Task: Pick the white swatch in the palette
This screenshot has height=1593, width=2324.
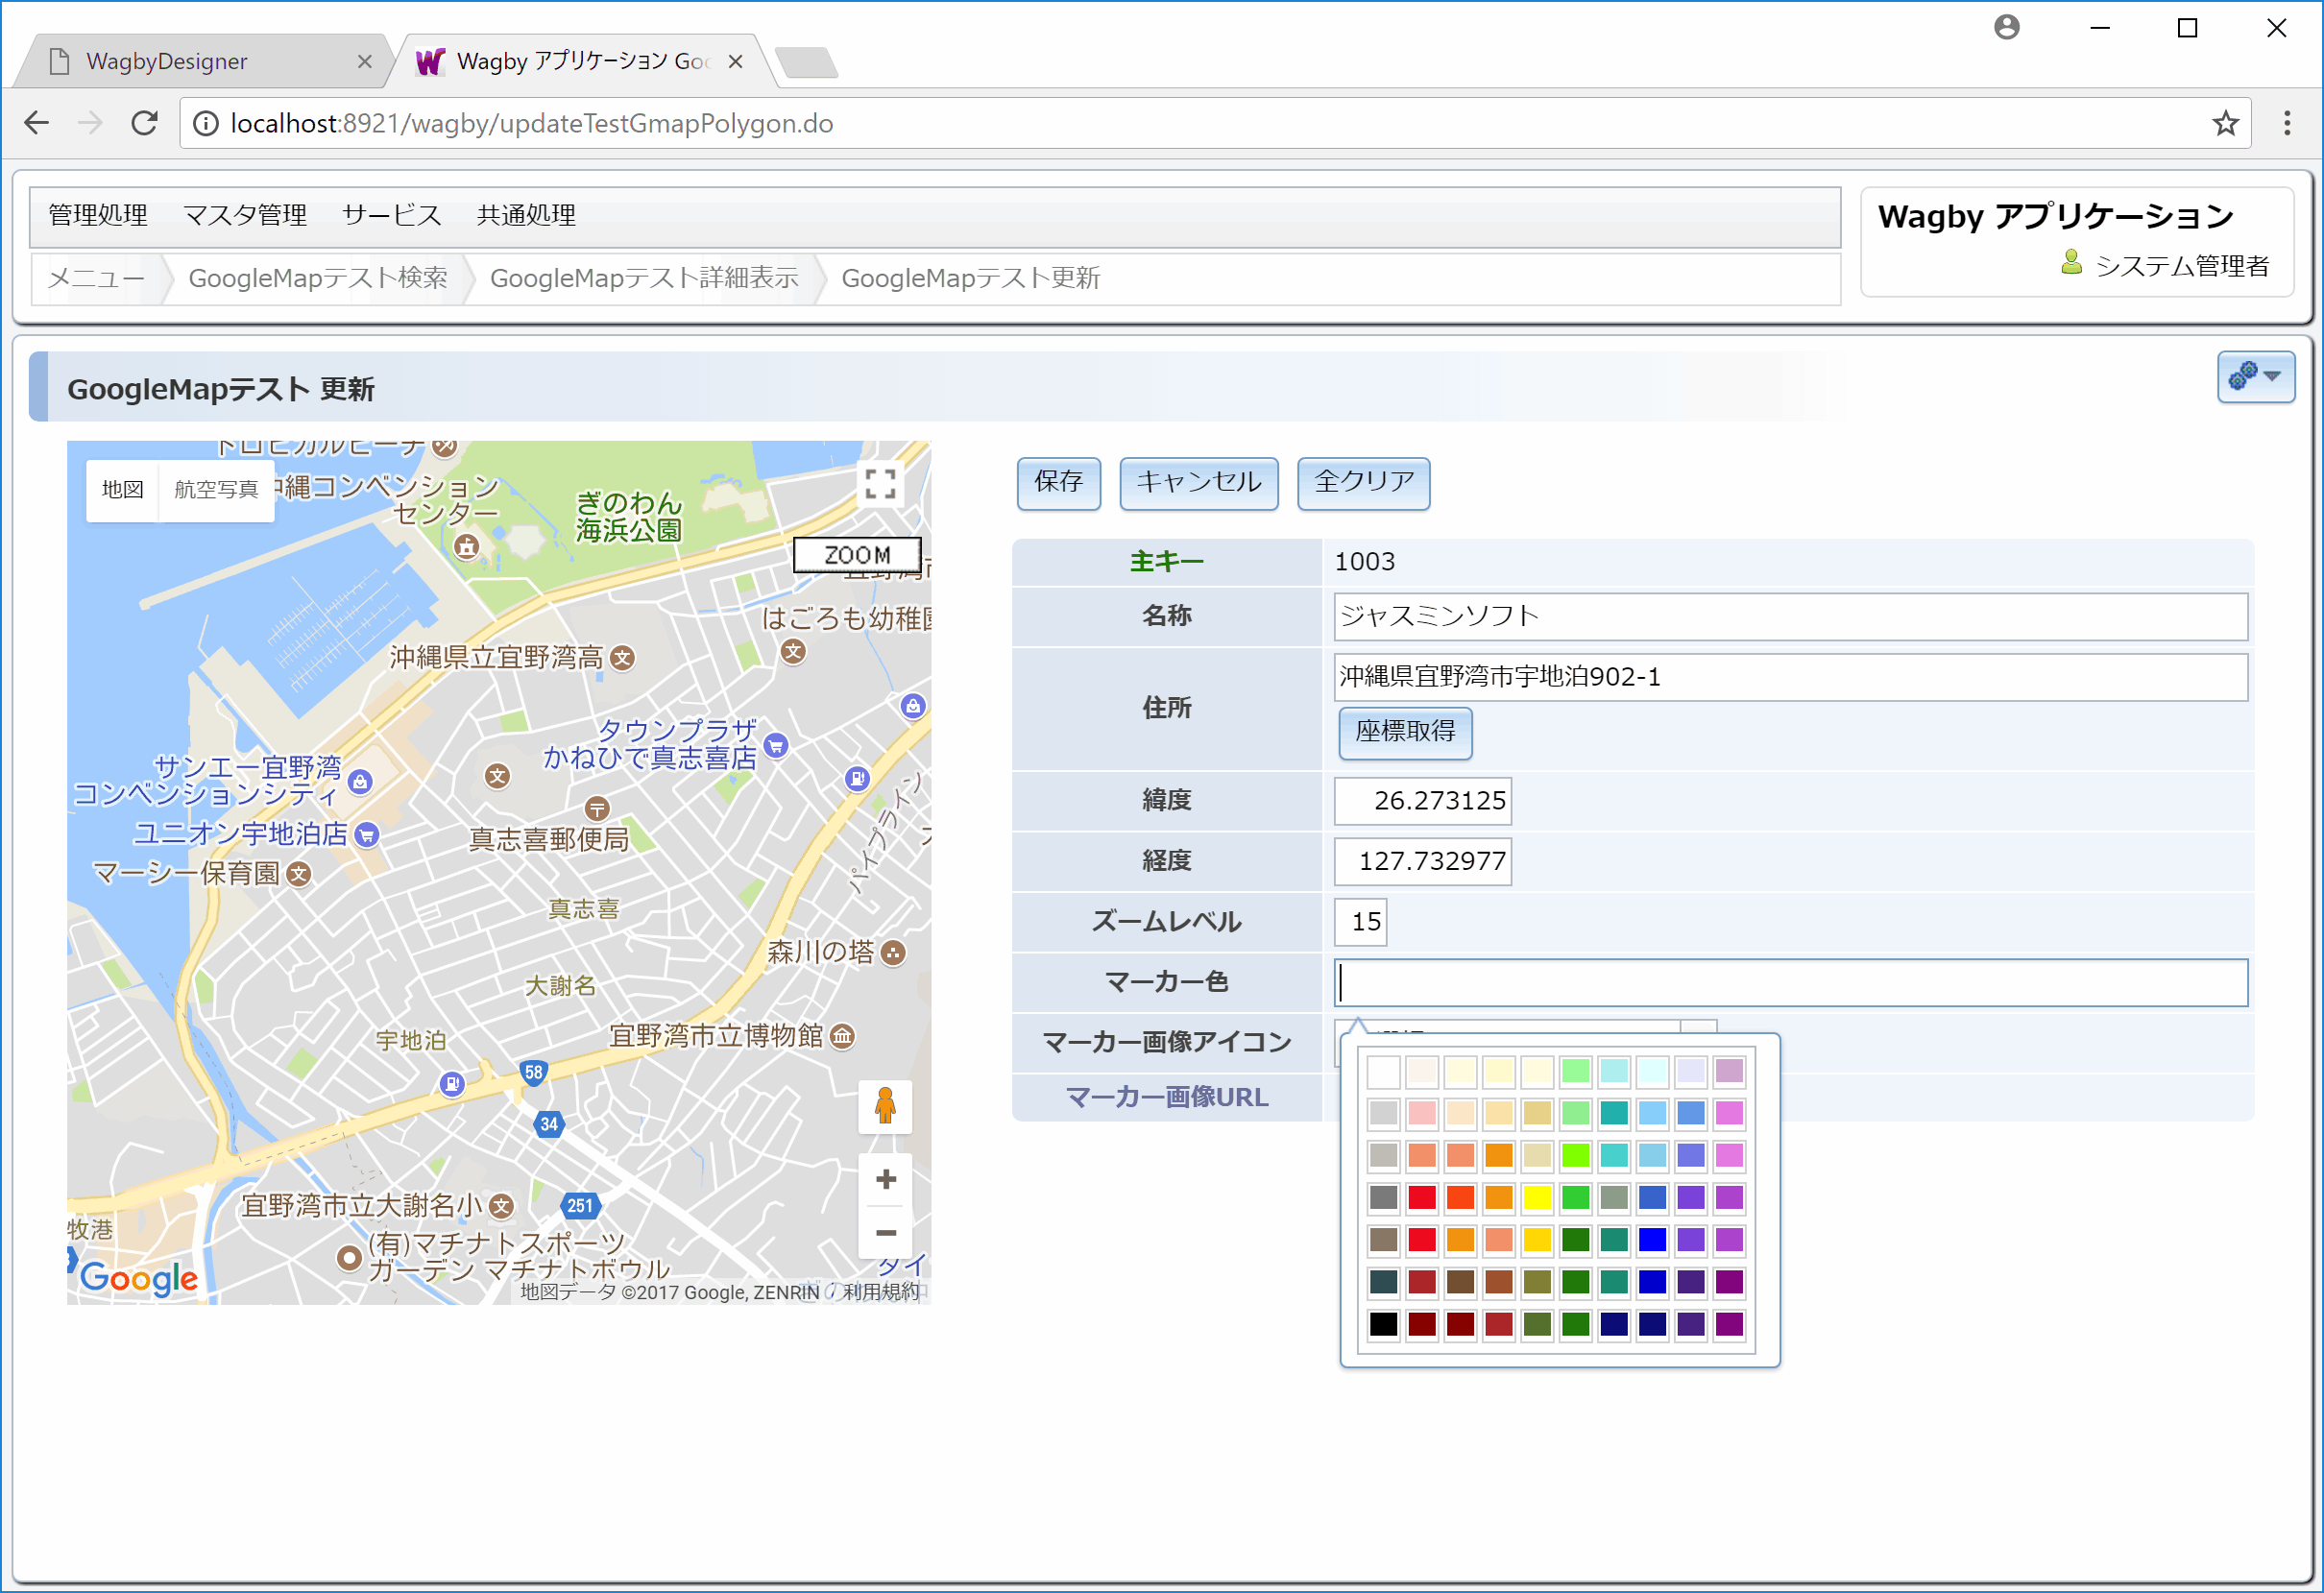Action: point(1383,1071)
